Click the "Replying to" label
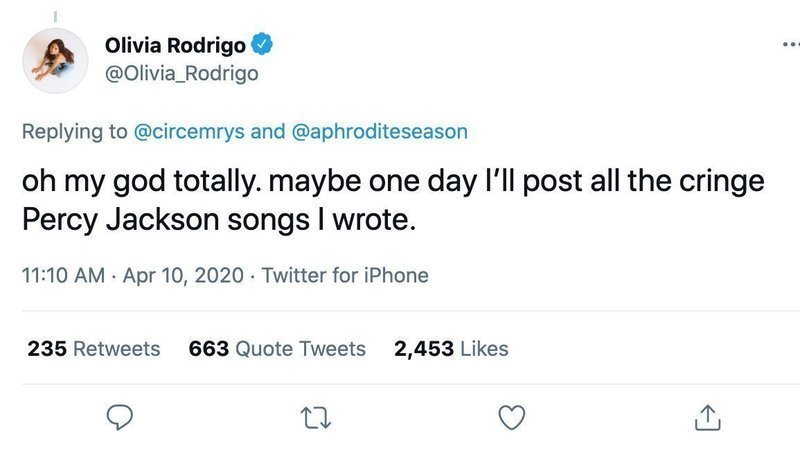This screenshot has width=800, height=450. coord(77,131)
